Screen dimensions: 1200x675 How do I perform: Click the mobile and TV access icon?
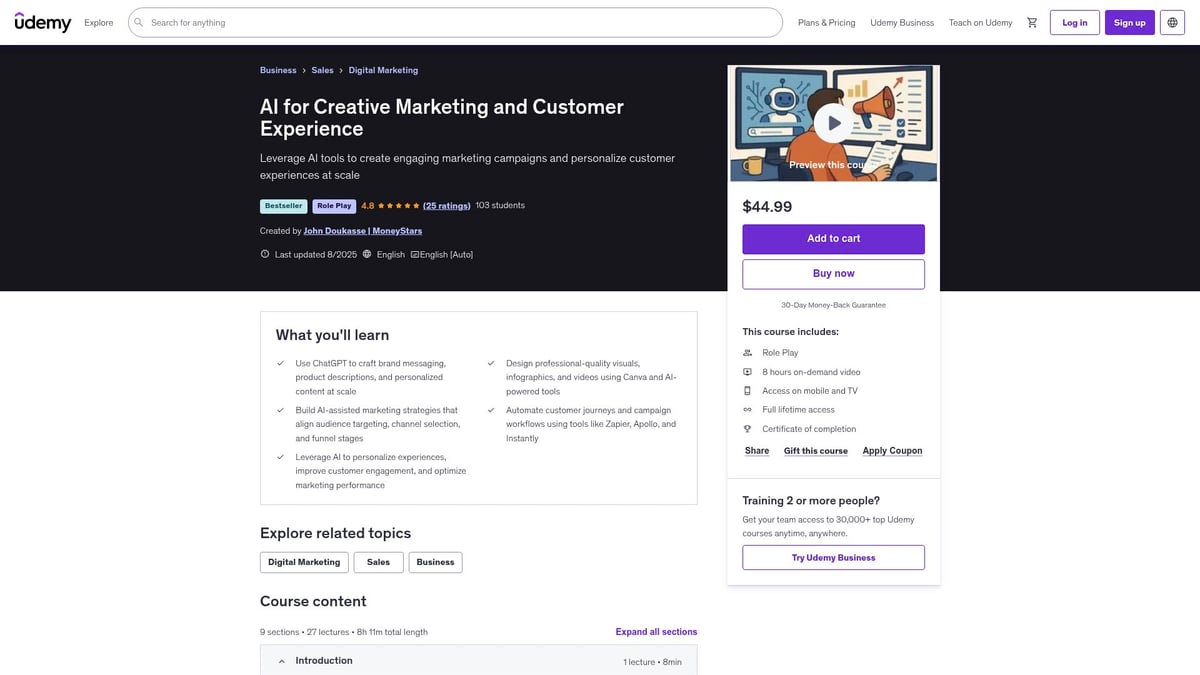point(746,390)
